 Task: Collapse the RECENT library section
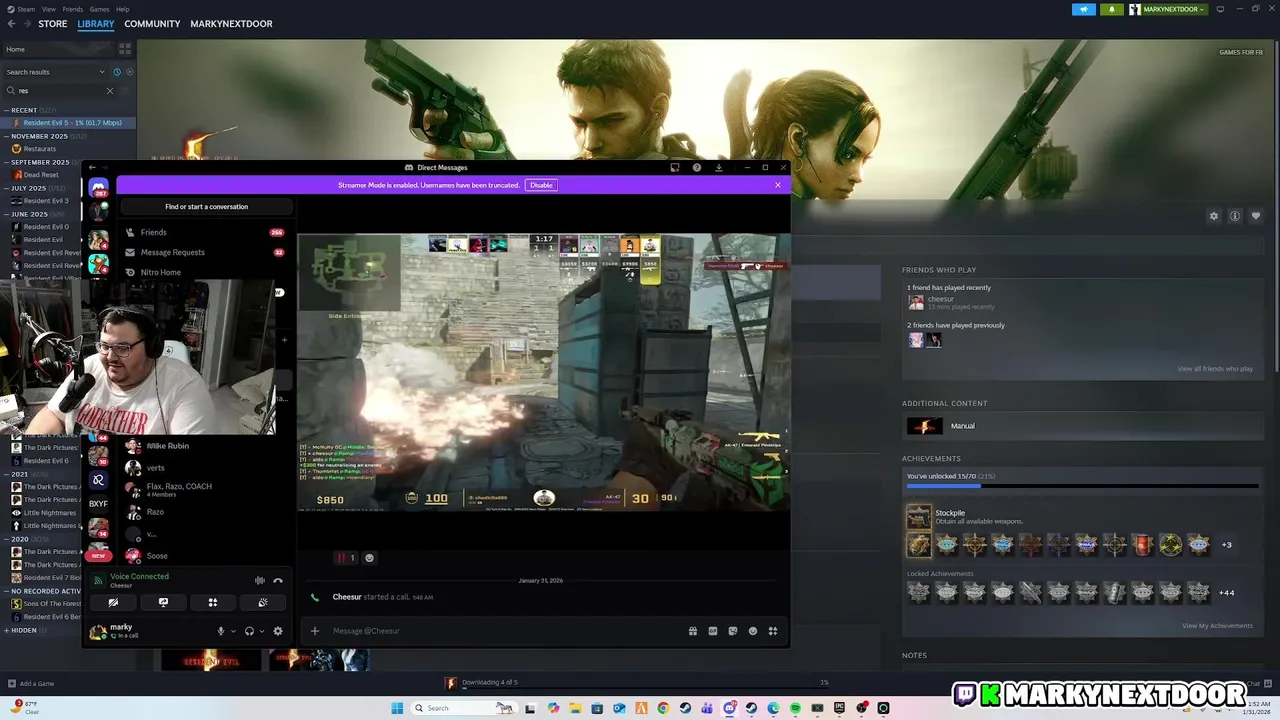[7, 110]
